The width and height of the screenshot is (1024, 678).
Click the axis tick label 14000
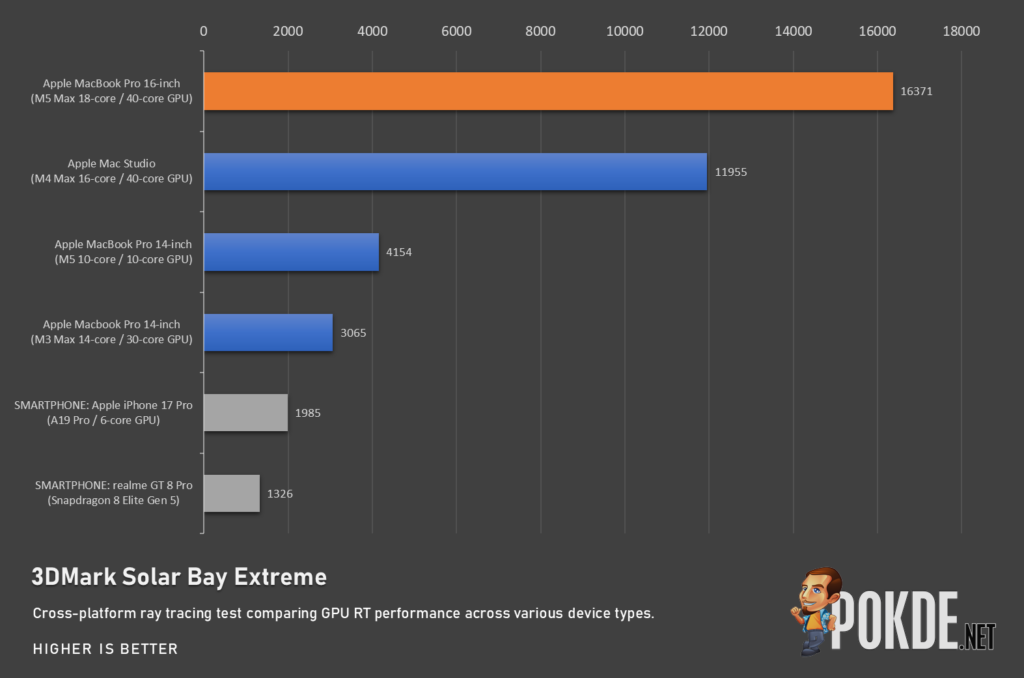(x=793, y=31)
